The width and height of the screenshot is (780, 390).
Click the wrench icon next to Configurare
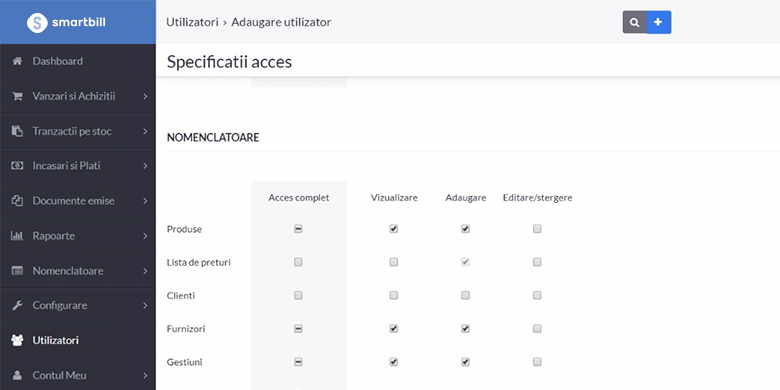tap(17, 305)
